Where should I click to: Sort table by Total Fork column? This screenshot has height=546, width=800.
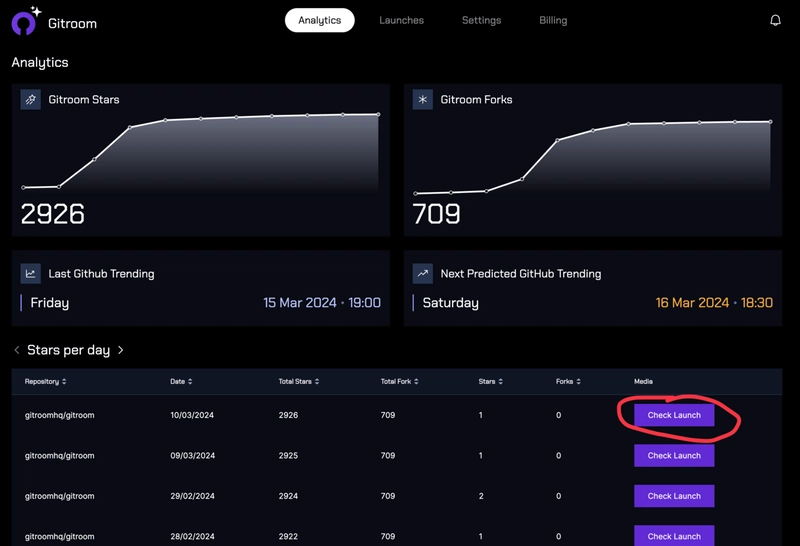pyautogui.click(x=399, y=381)
